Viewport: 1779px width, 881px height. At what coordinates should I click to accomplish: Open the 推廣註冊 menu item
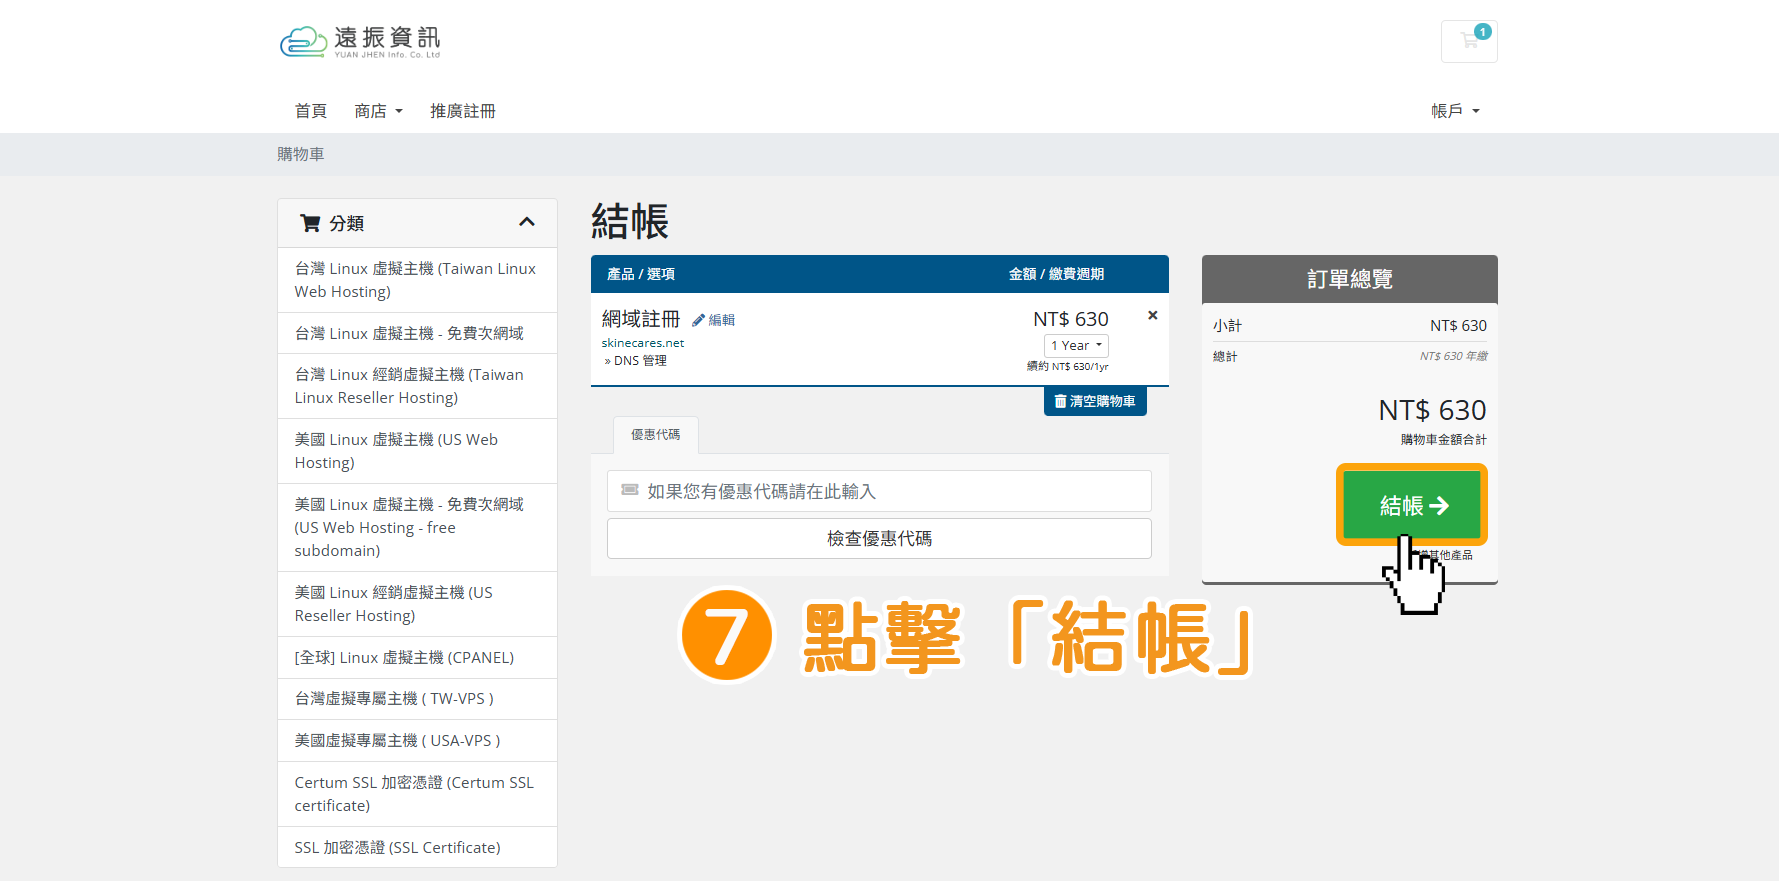(462, 111)
